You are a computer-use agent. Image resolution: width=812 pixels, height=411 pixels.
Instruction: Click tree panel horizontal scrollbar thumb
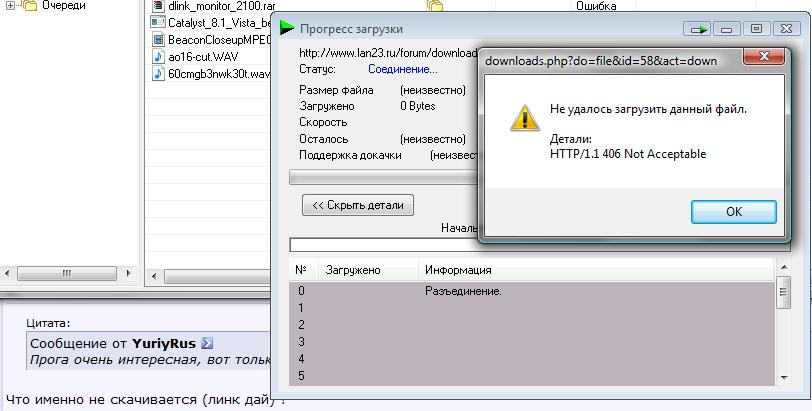tap(67, 273)
